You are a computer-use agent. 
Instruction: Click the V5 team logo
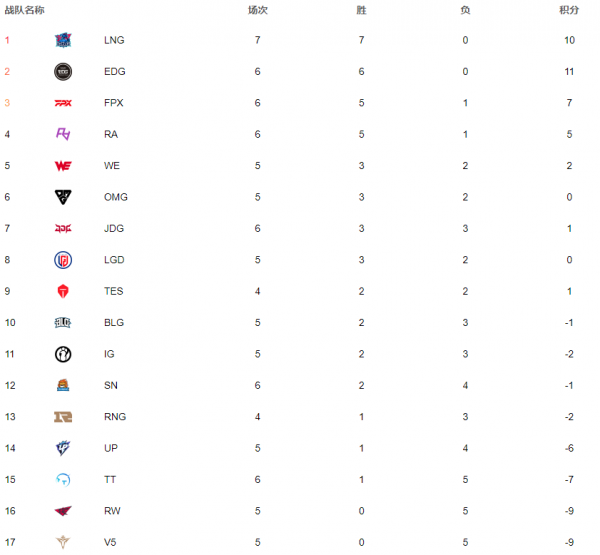pyautogui.click(x=63, y=542)
